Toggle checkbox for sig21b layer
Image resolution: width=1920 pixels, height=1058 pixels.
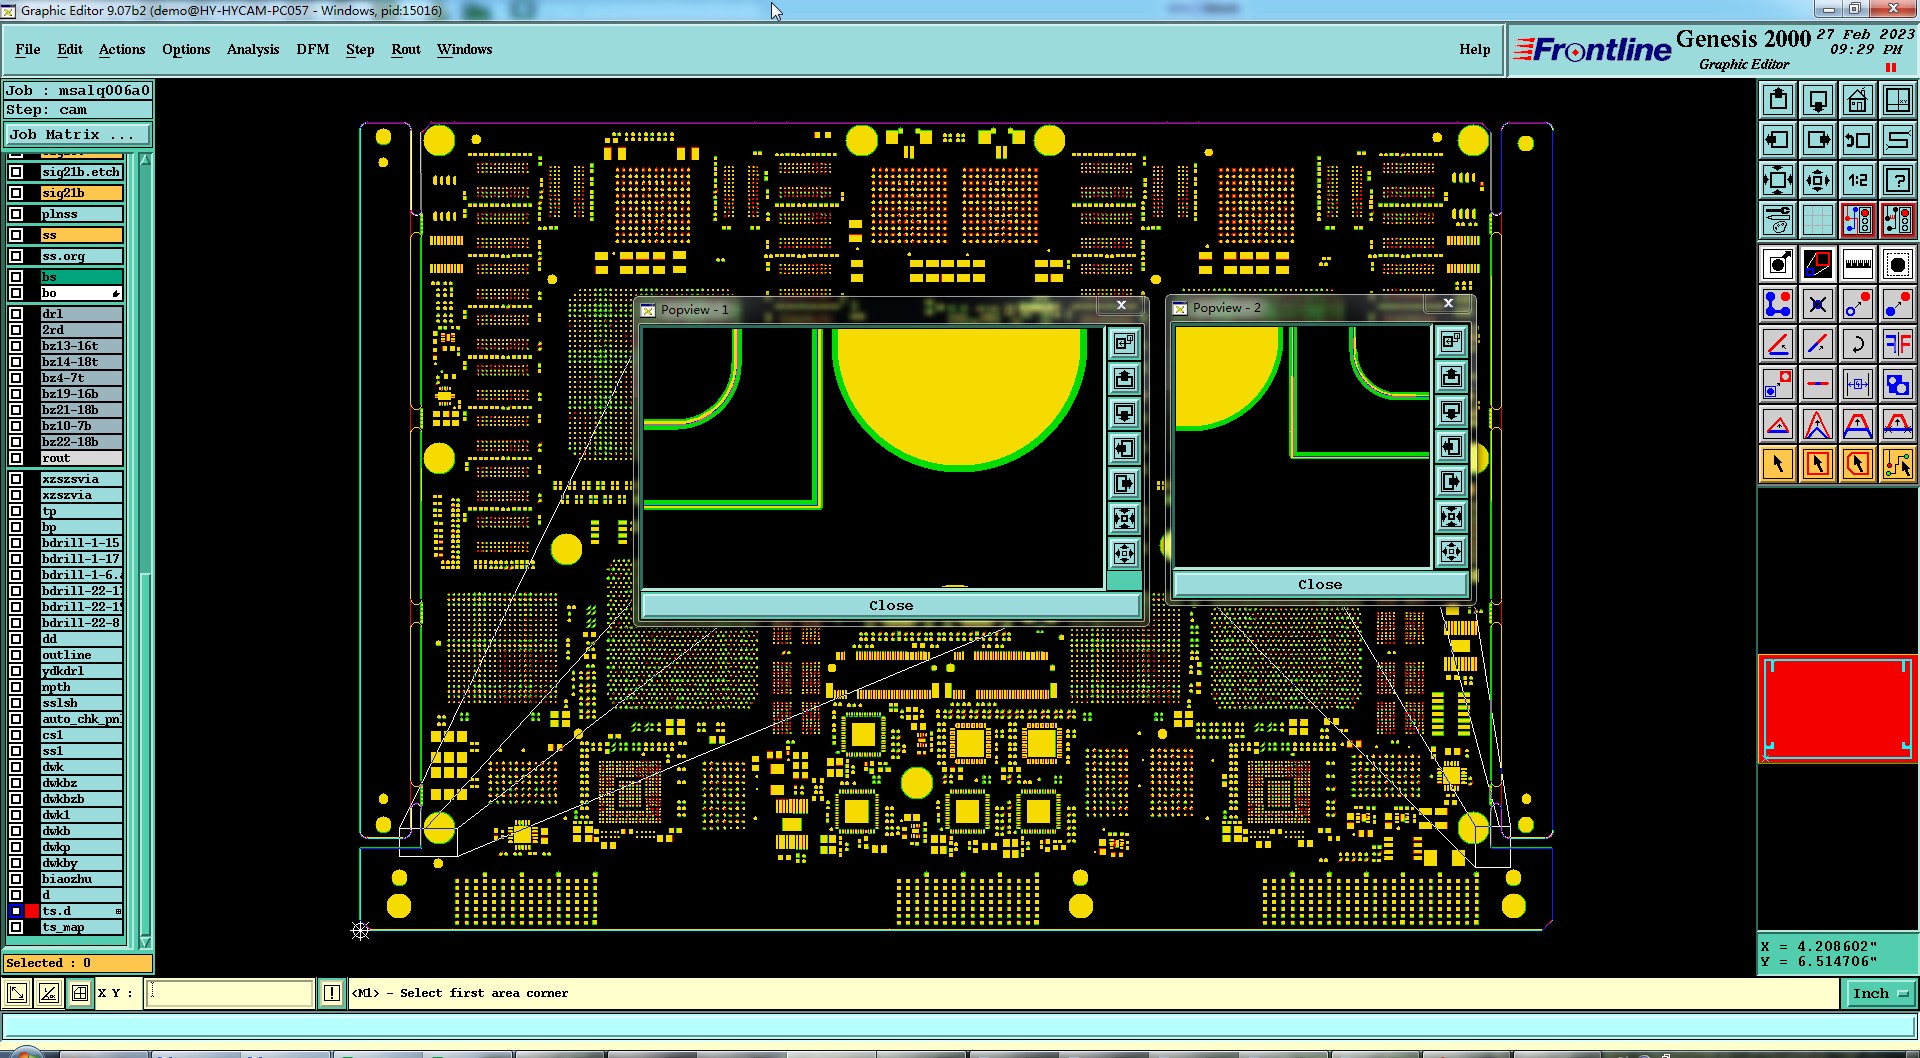coord(16,193)
